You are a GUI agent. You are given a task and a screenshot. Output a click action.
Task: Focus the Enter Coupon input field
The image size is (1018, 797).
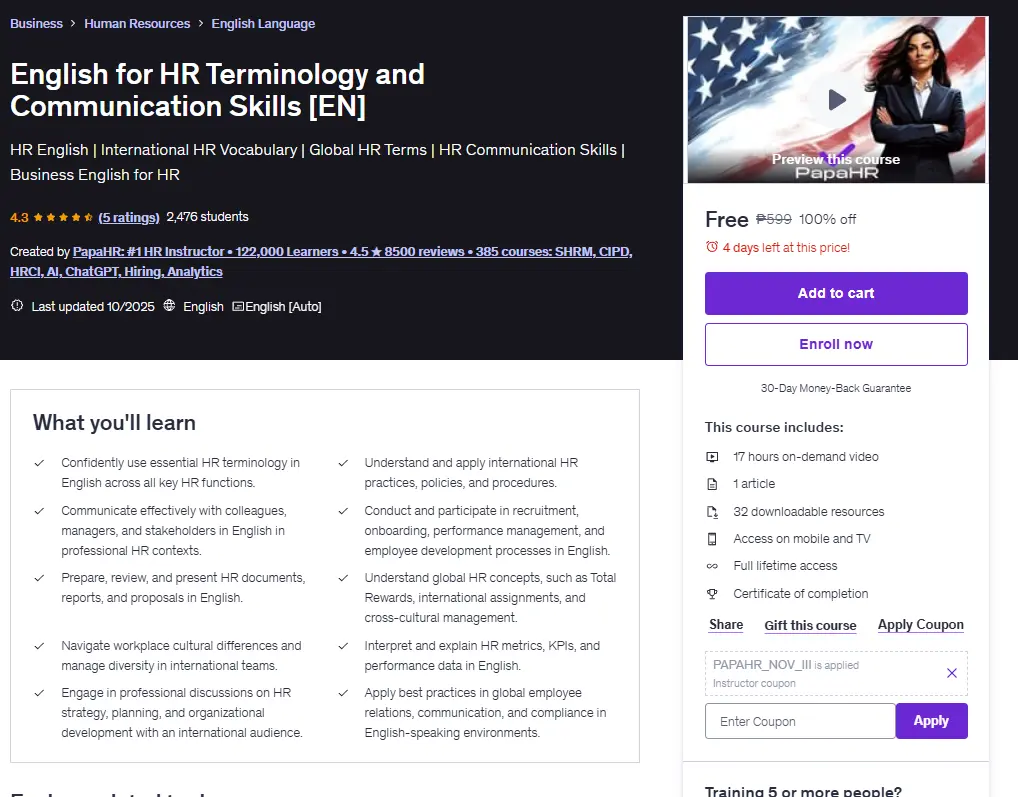800,721
